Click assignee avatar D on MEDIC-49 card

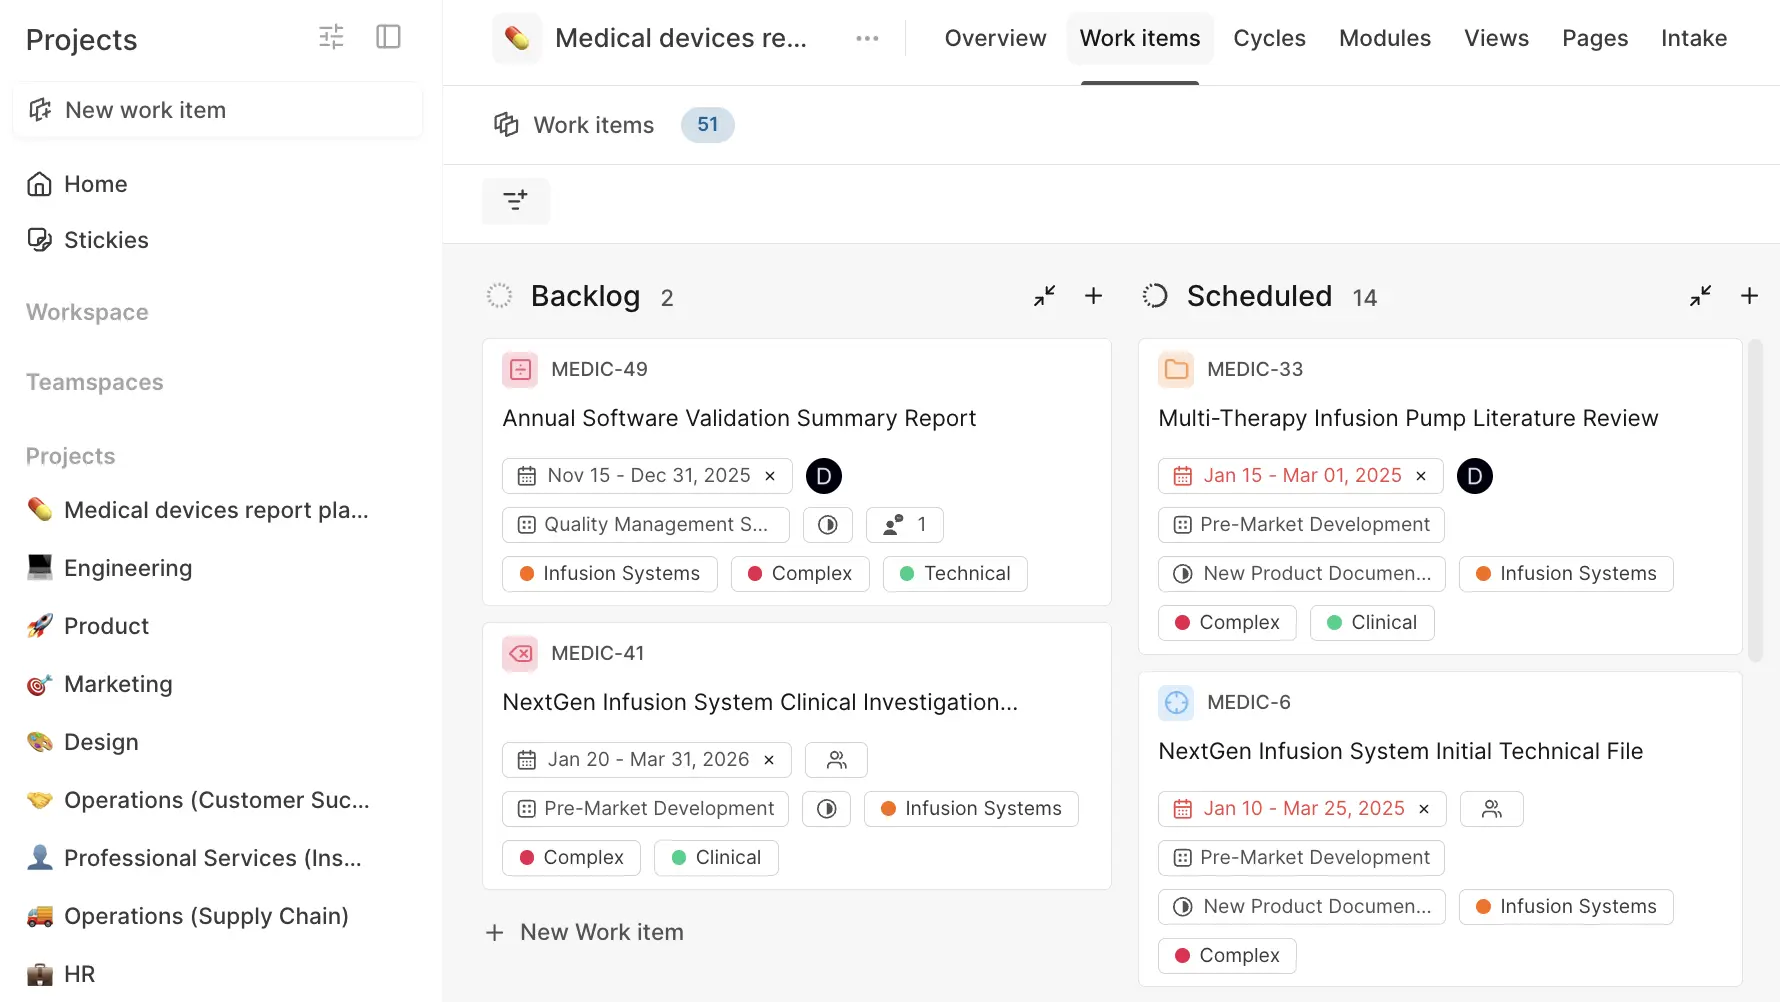pos(824,476)
